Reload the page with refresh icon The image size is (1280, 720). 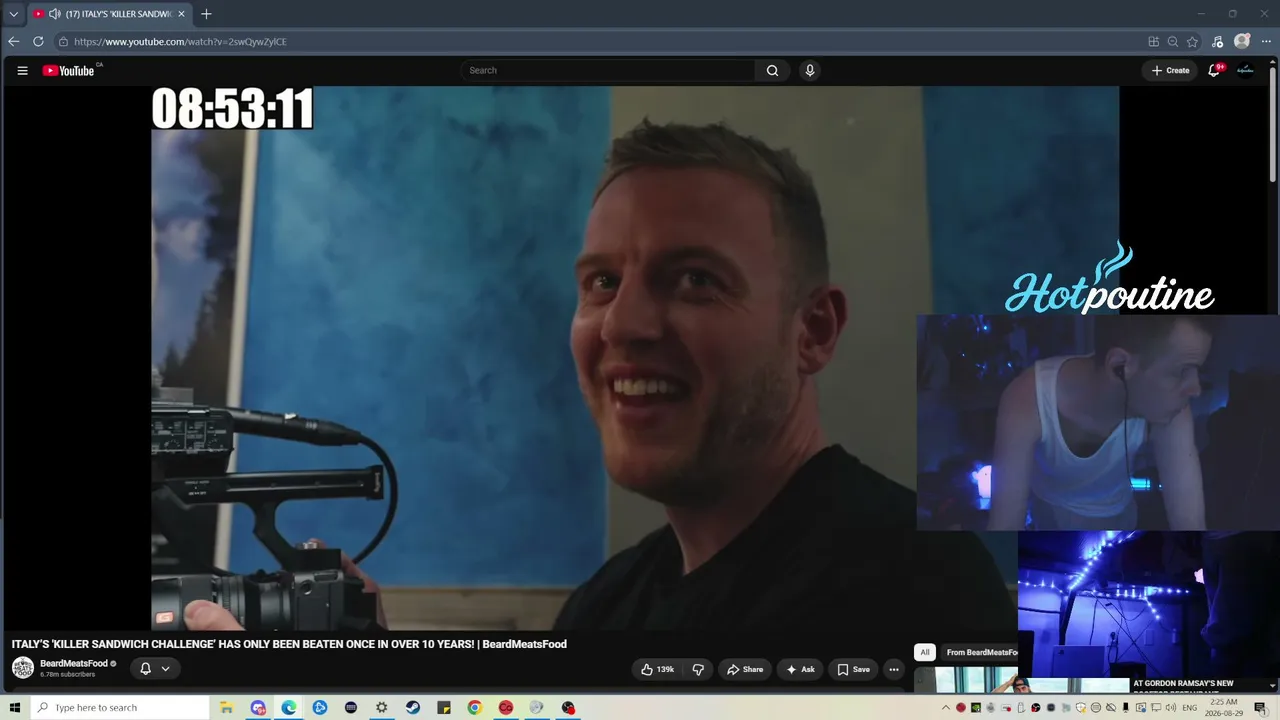coord(38,41)
